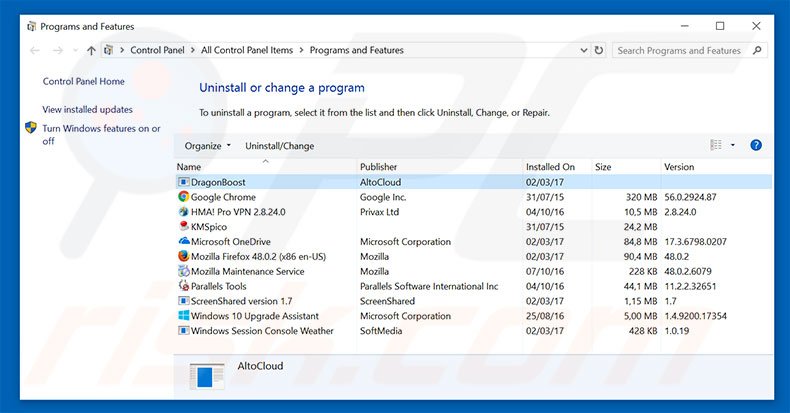Click the AltoCloud details pane icon
This screenshot has height=413, width=790.
(x=207, y=376)
